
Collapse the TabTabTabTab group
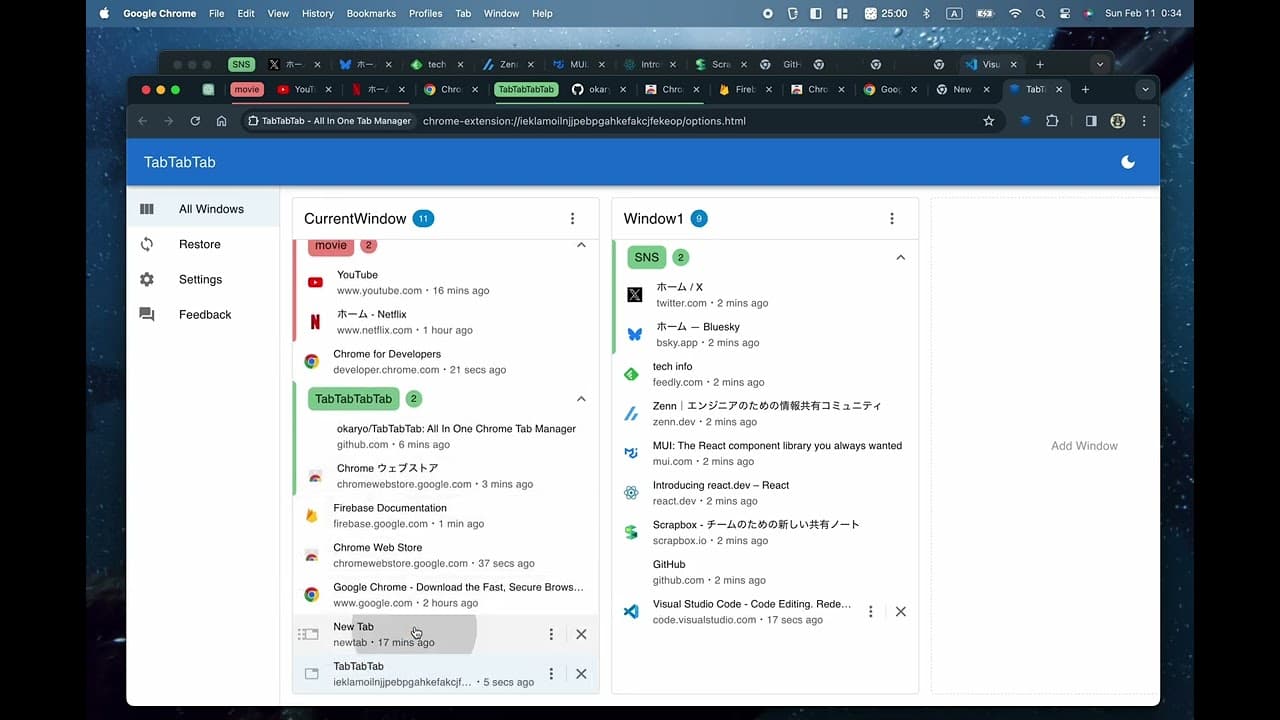581,399
